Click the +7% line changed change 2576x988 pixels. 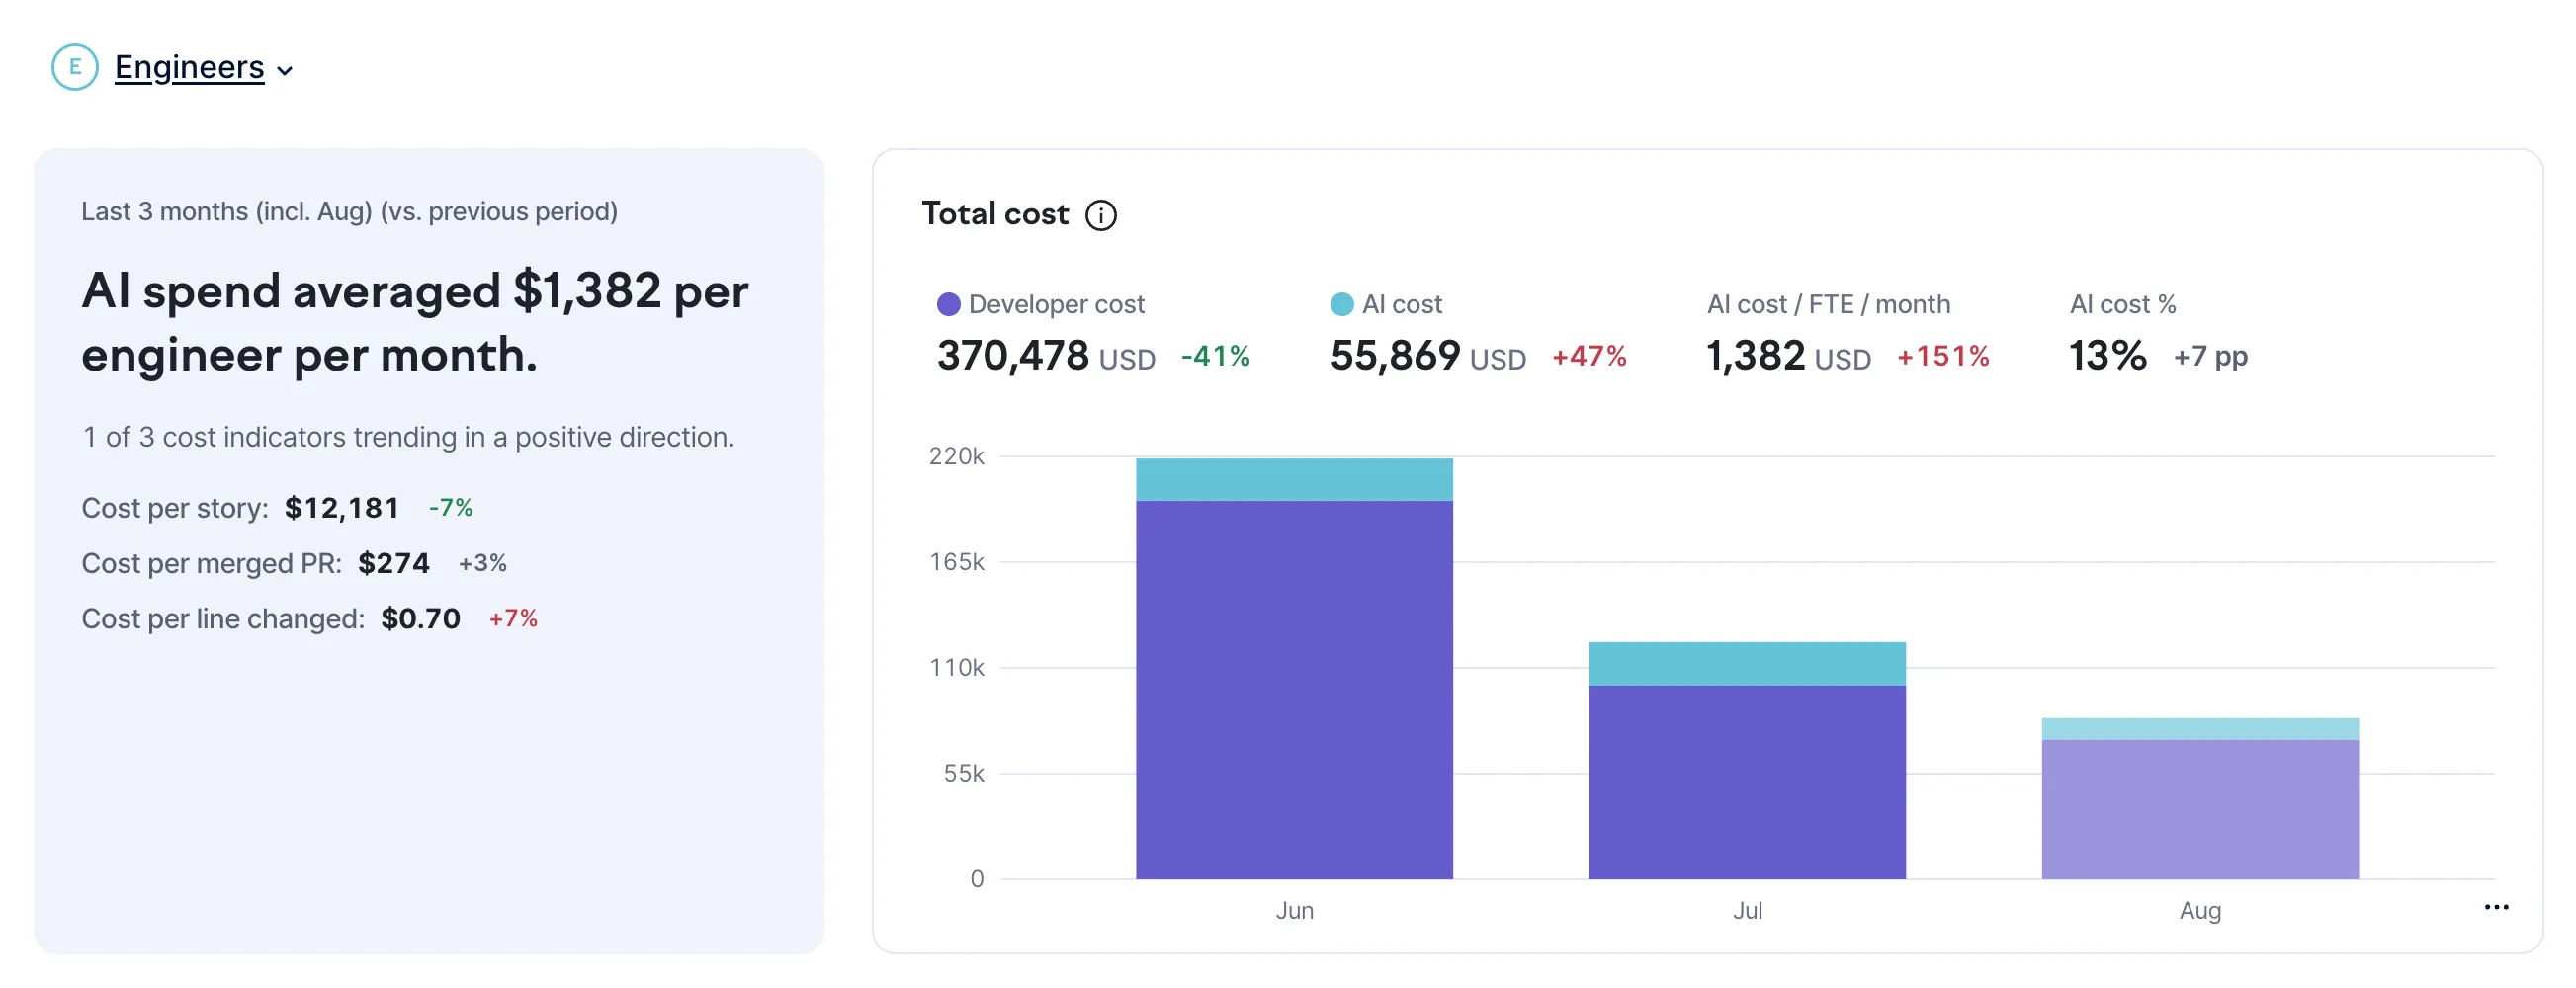[513, 618]
